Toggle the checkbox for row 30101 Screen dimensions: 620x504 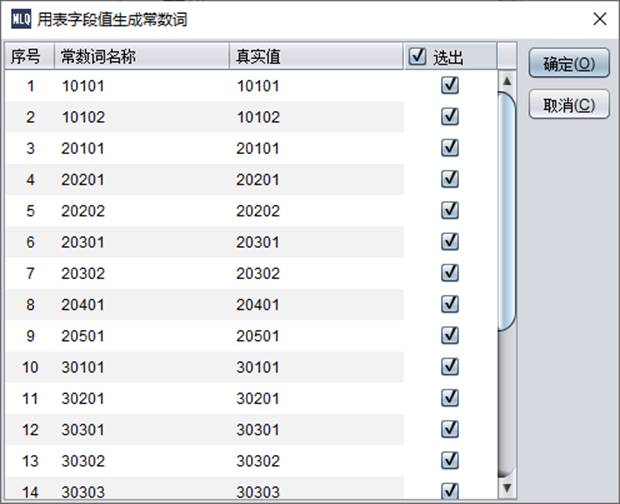449,367
